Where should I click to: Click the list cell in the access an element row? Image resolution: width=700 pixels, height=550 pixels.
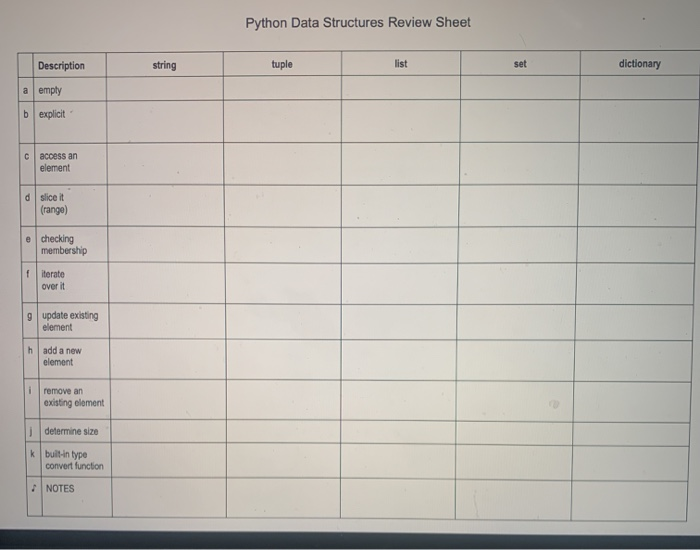(x=400, y=164)
